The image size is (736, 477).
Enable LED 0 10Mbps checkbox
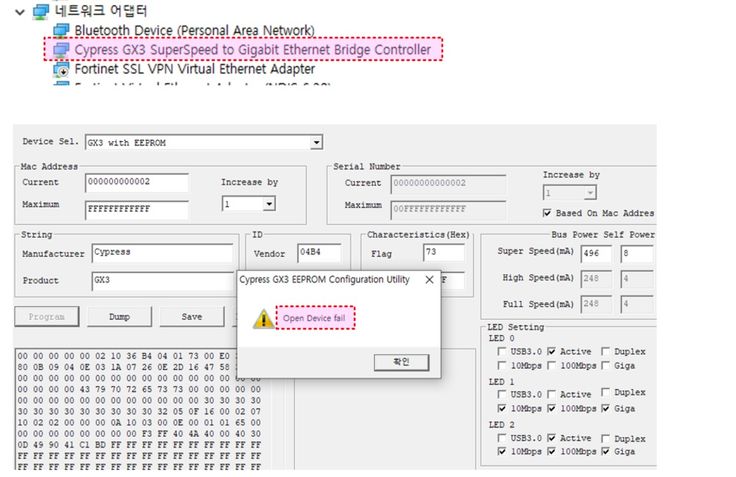coord(502,365)
